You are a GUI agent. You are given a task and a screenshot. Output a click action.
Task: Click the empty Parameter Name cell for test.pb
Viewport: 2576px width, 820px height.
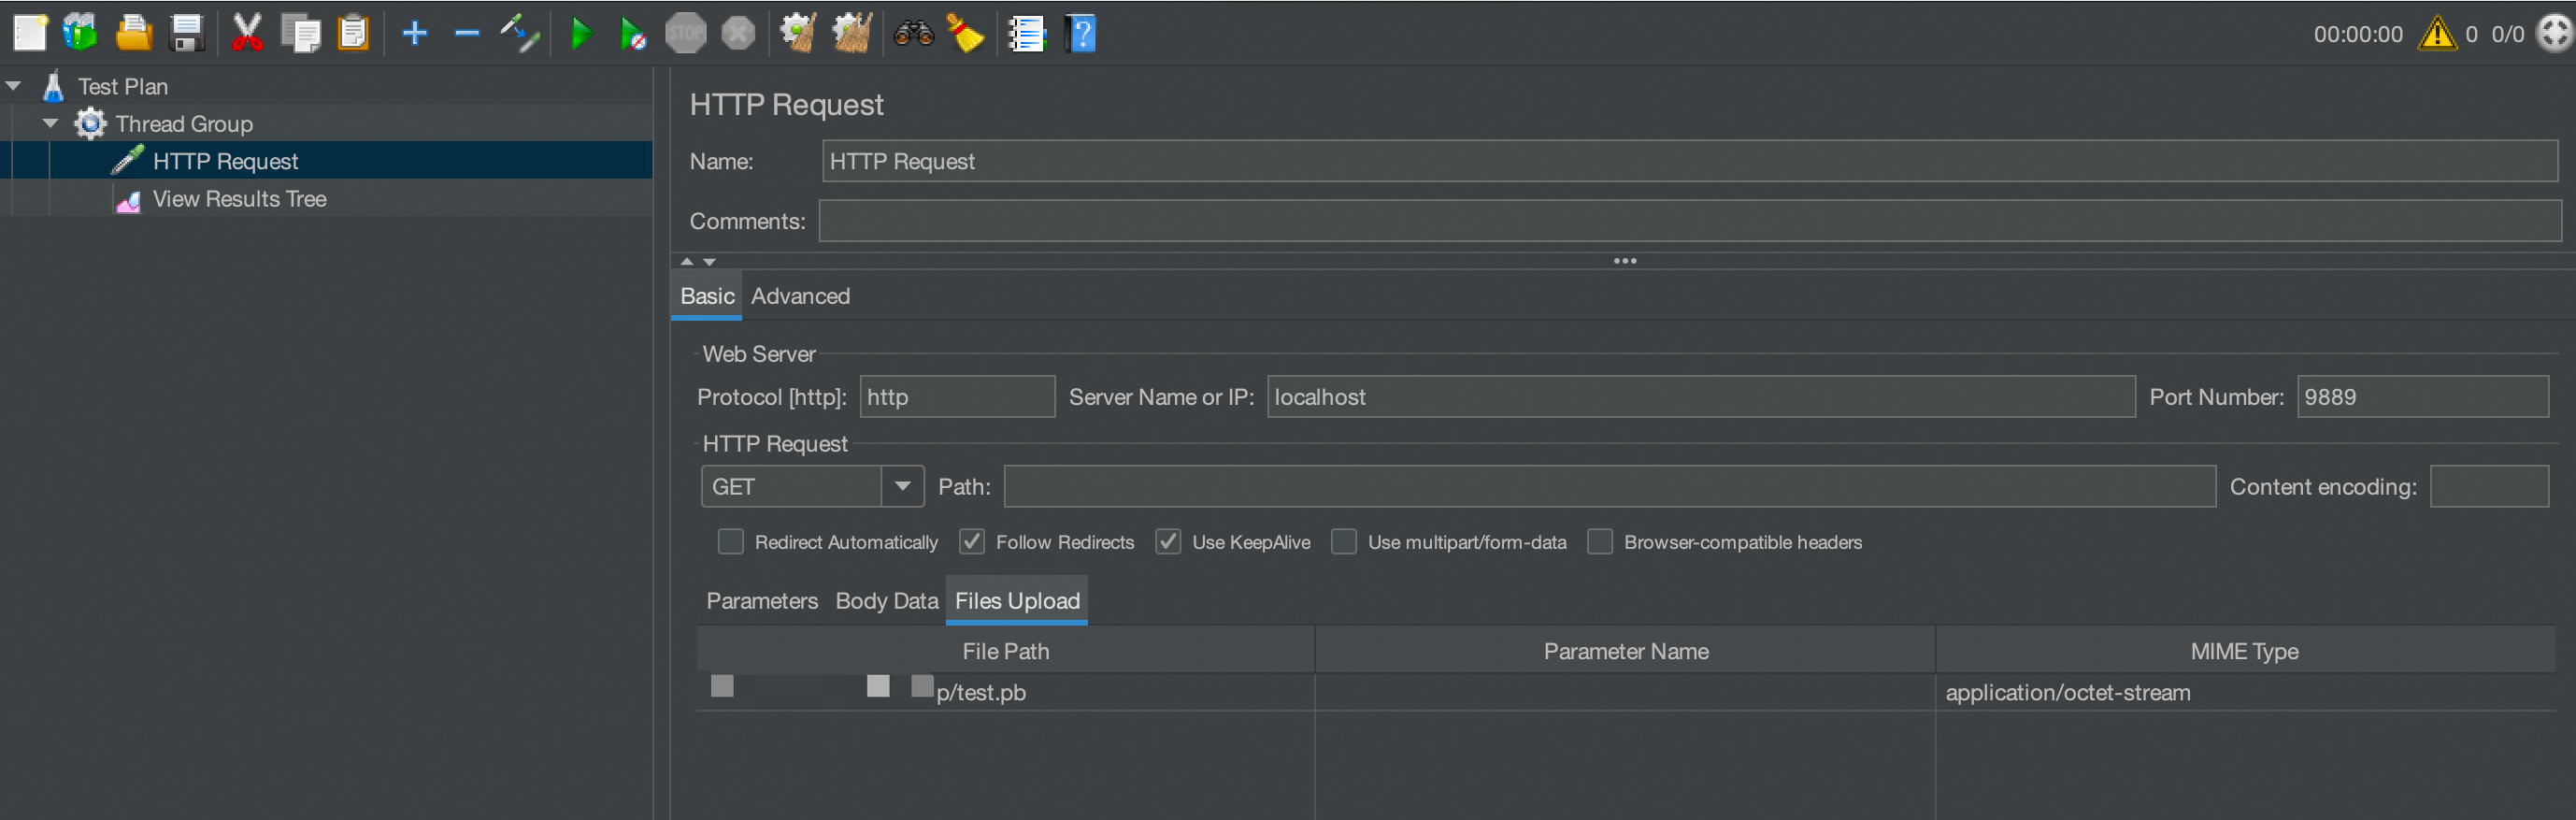click(1625, 691)
